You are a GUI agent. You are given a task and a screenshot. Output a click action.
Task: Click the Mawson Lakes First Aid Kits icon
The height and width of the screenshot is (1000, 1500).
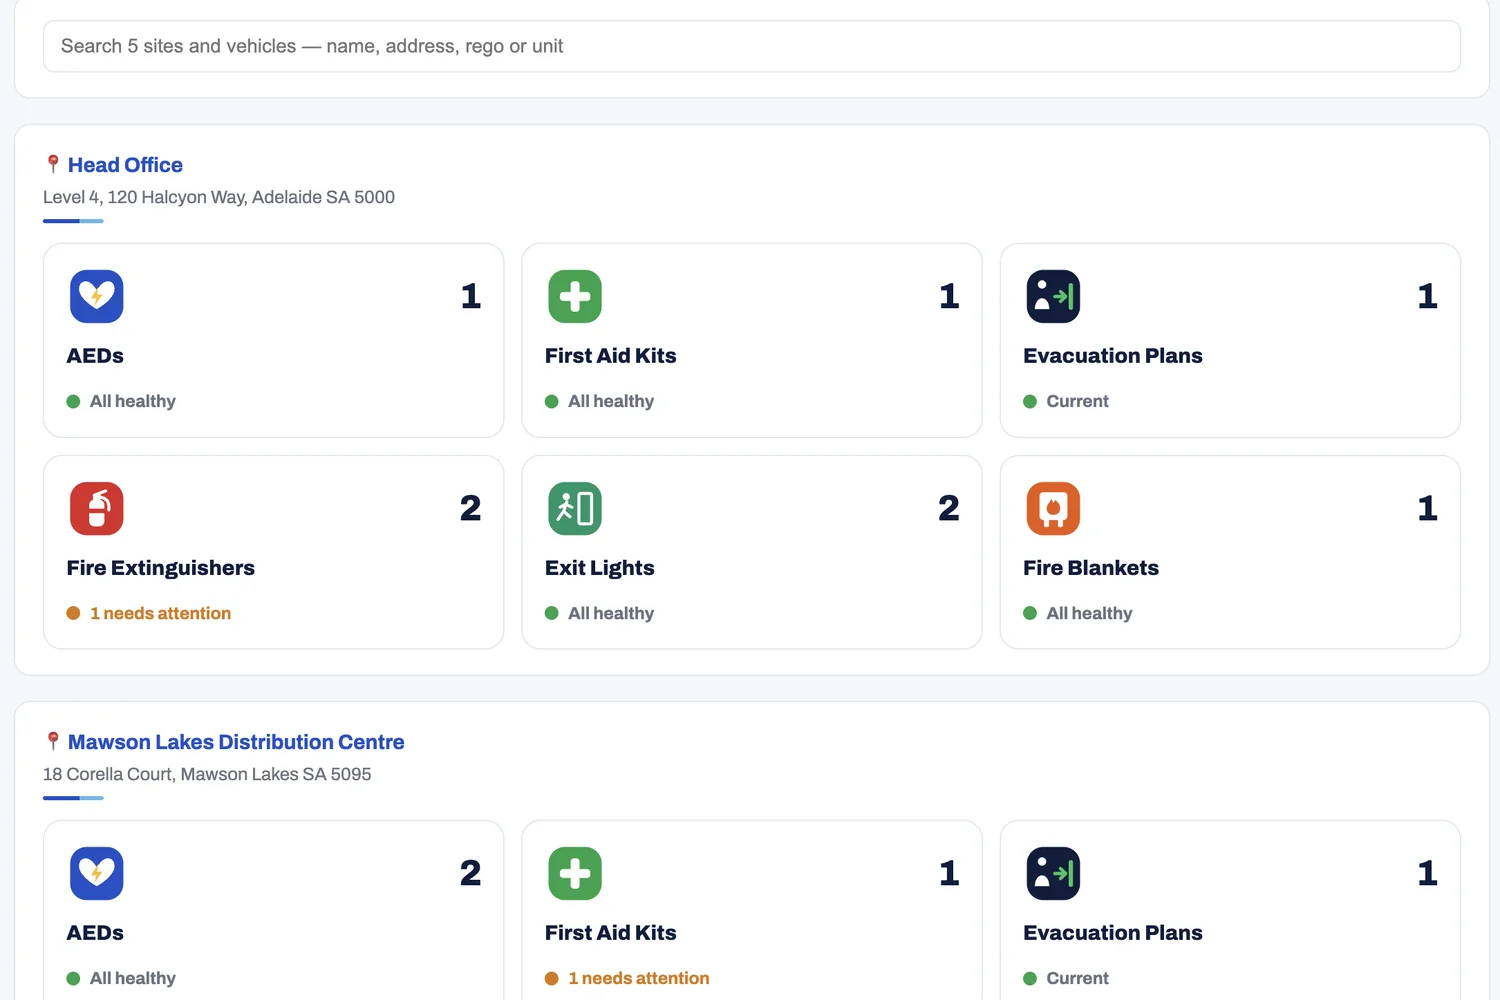(575, 873)
